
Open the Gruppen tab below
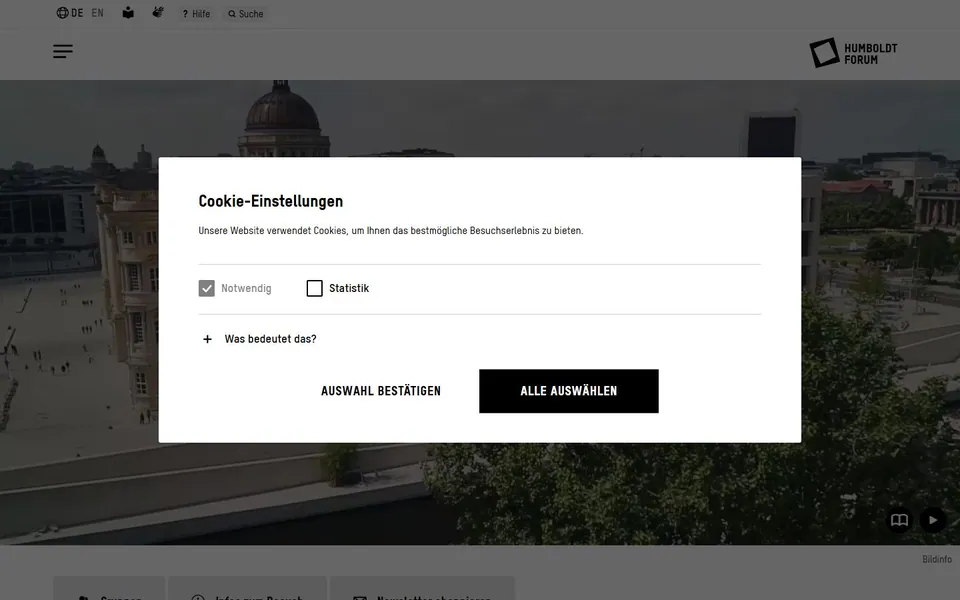(x=109, y=588)
